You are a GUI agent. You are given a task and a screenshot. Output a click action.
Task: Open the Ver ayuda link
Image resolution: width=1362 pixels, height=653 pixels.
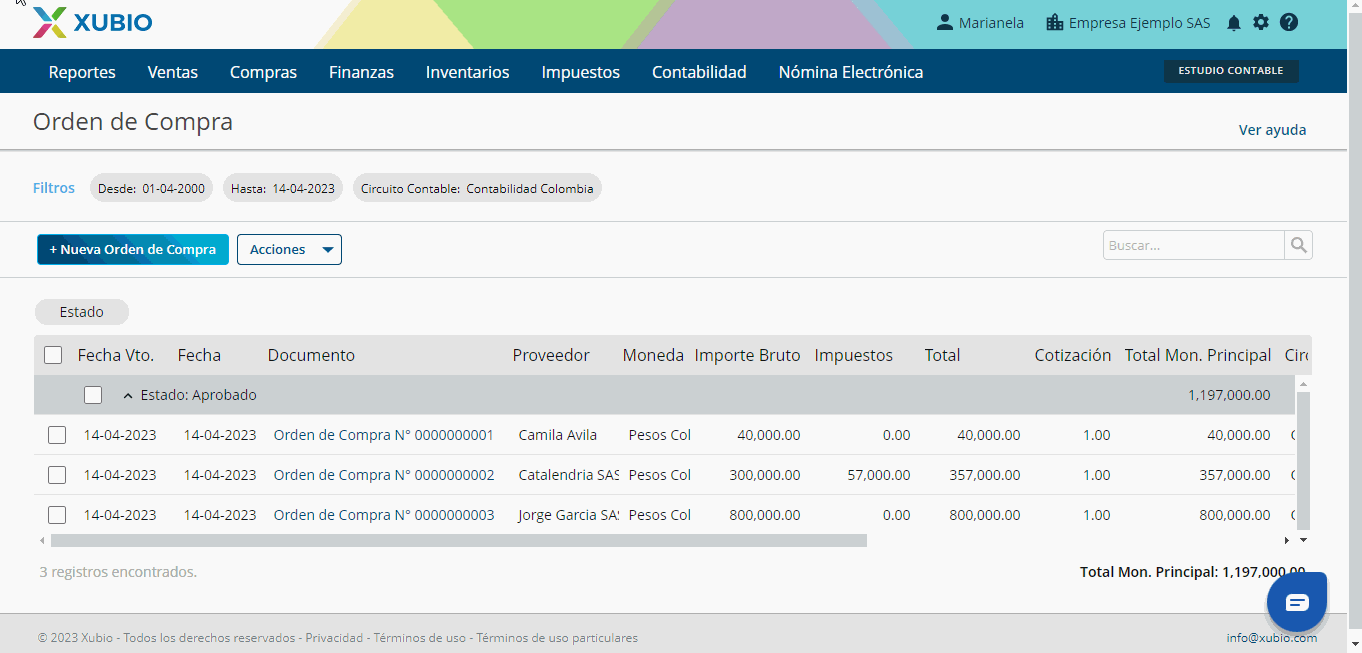(x=1272, y=130)
